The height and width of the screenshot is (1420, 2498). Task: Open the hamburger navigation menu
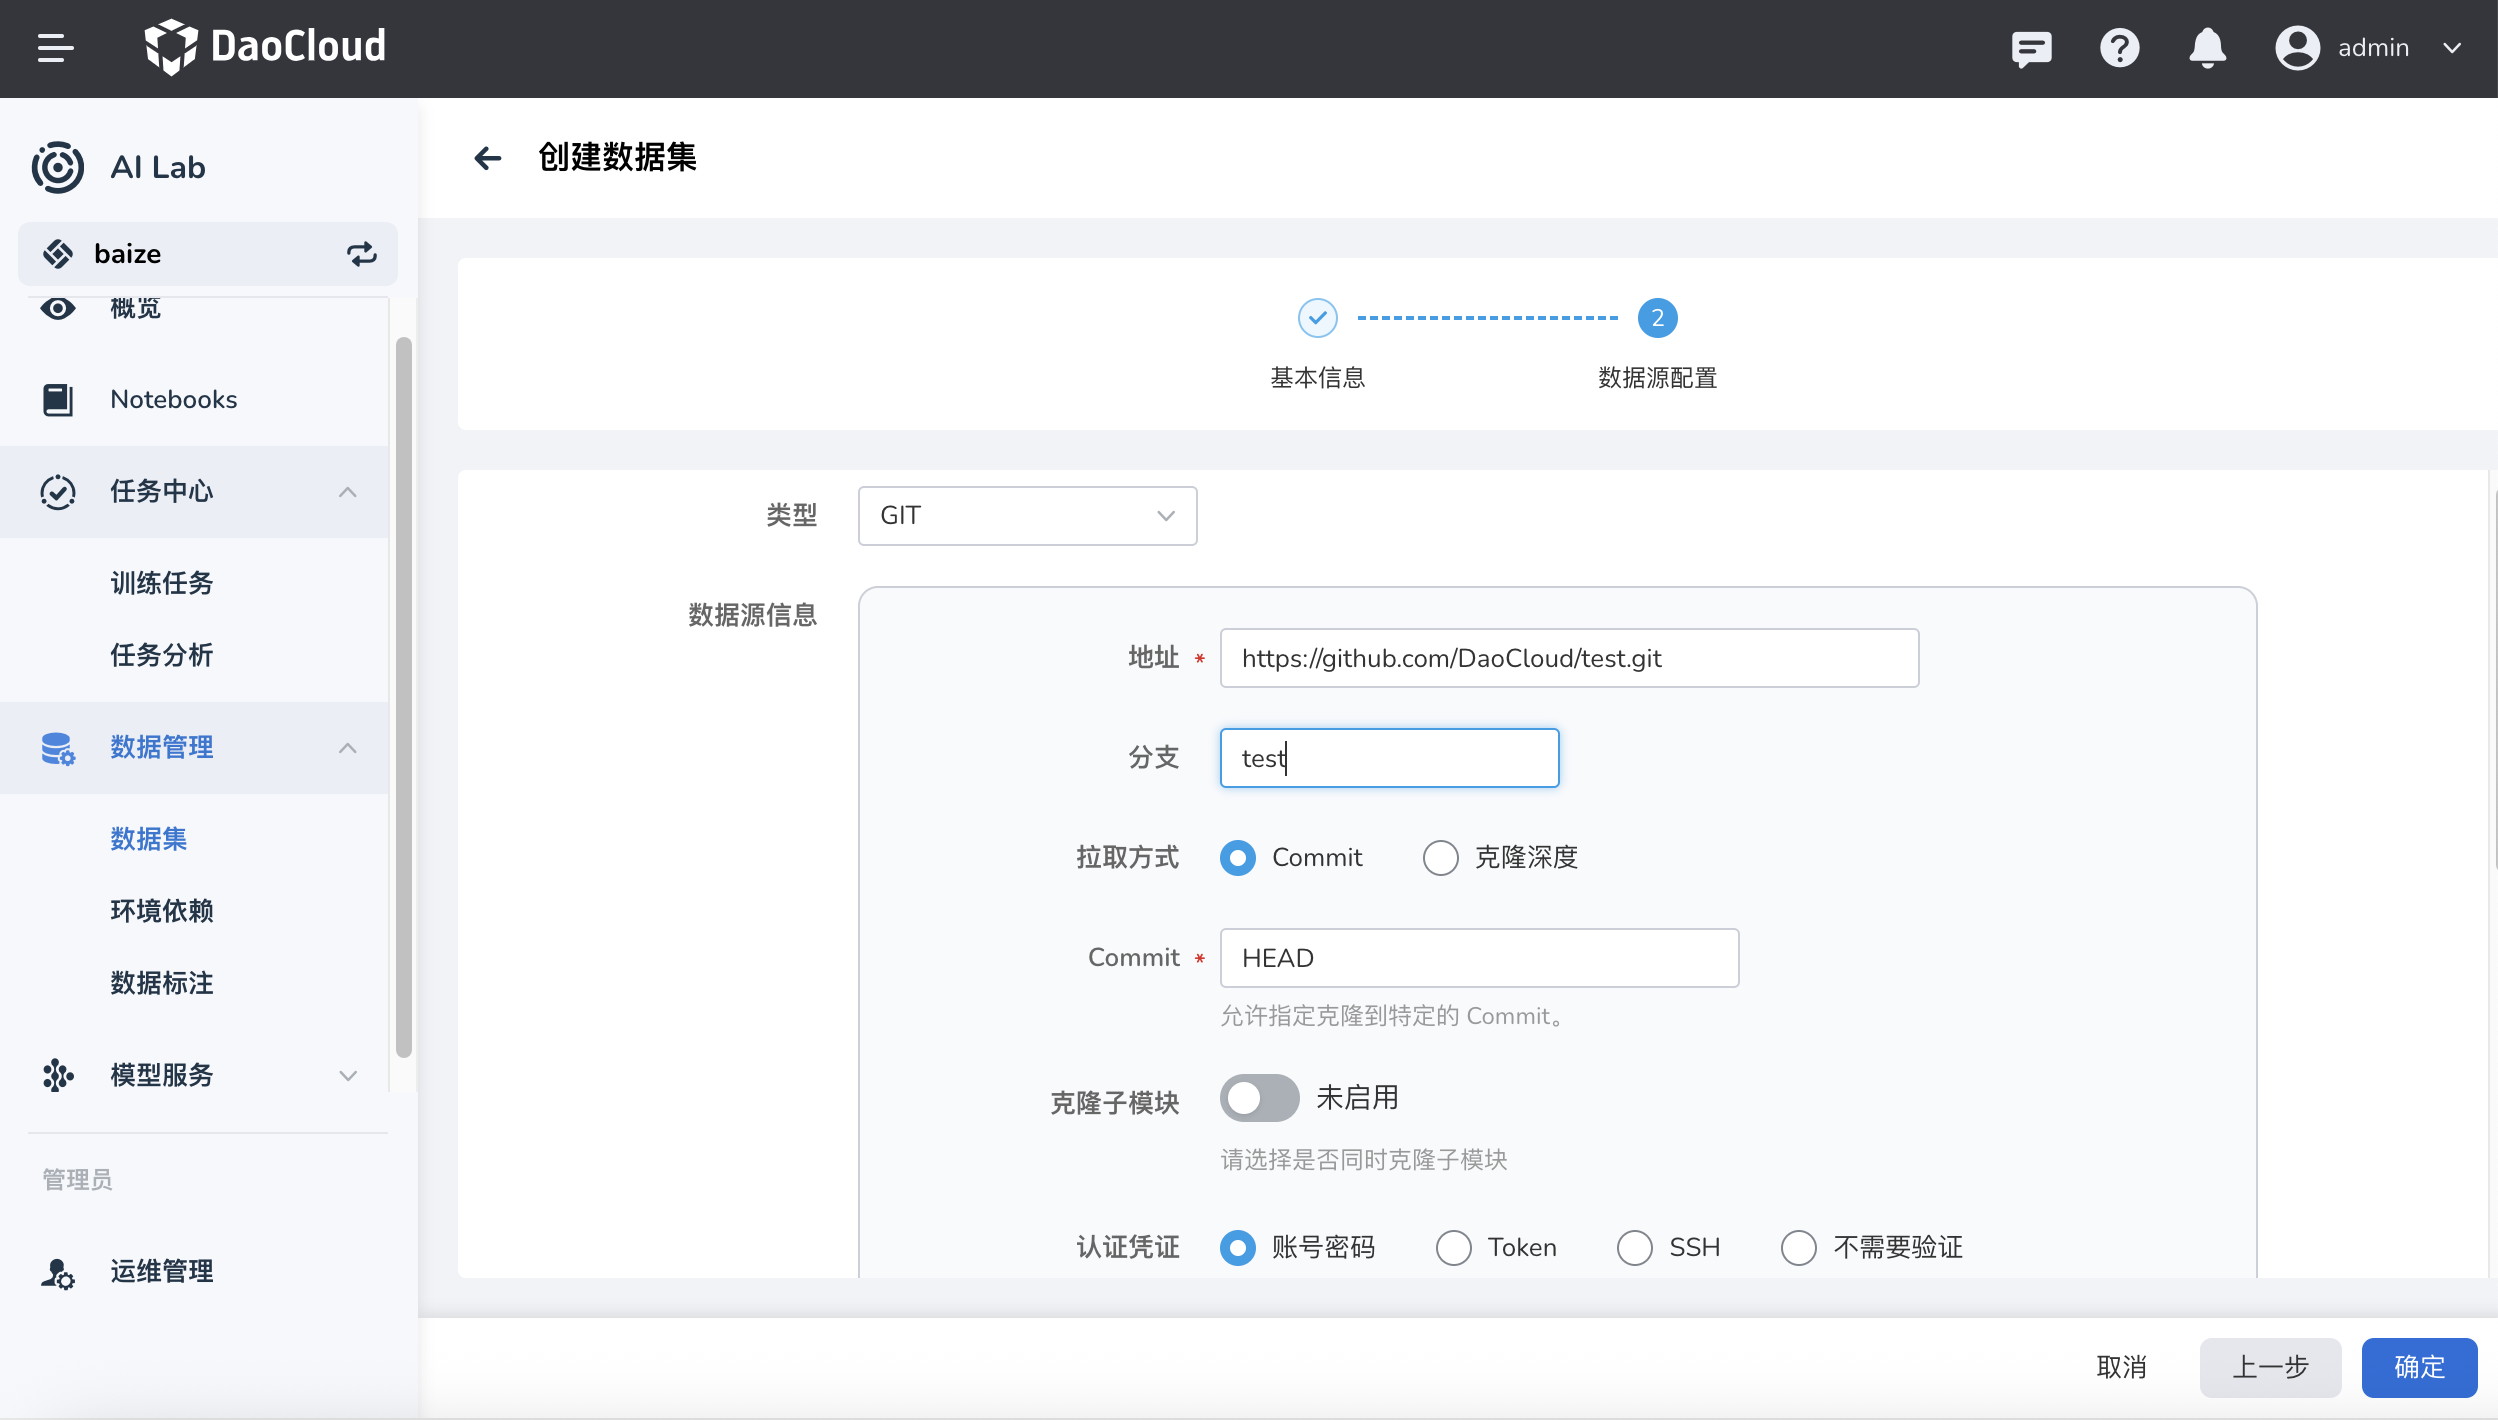click(x=57, y=48)
